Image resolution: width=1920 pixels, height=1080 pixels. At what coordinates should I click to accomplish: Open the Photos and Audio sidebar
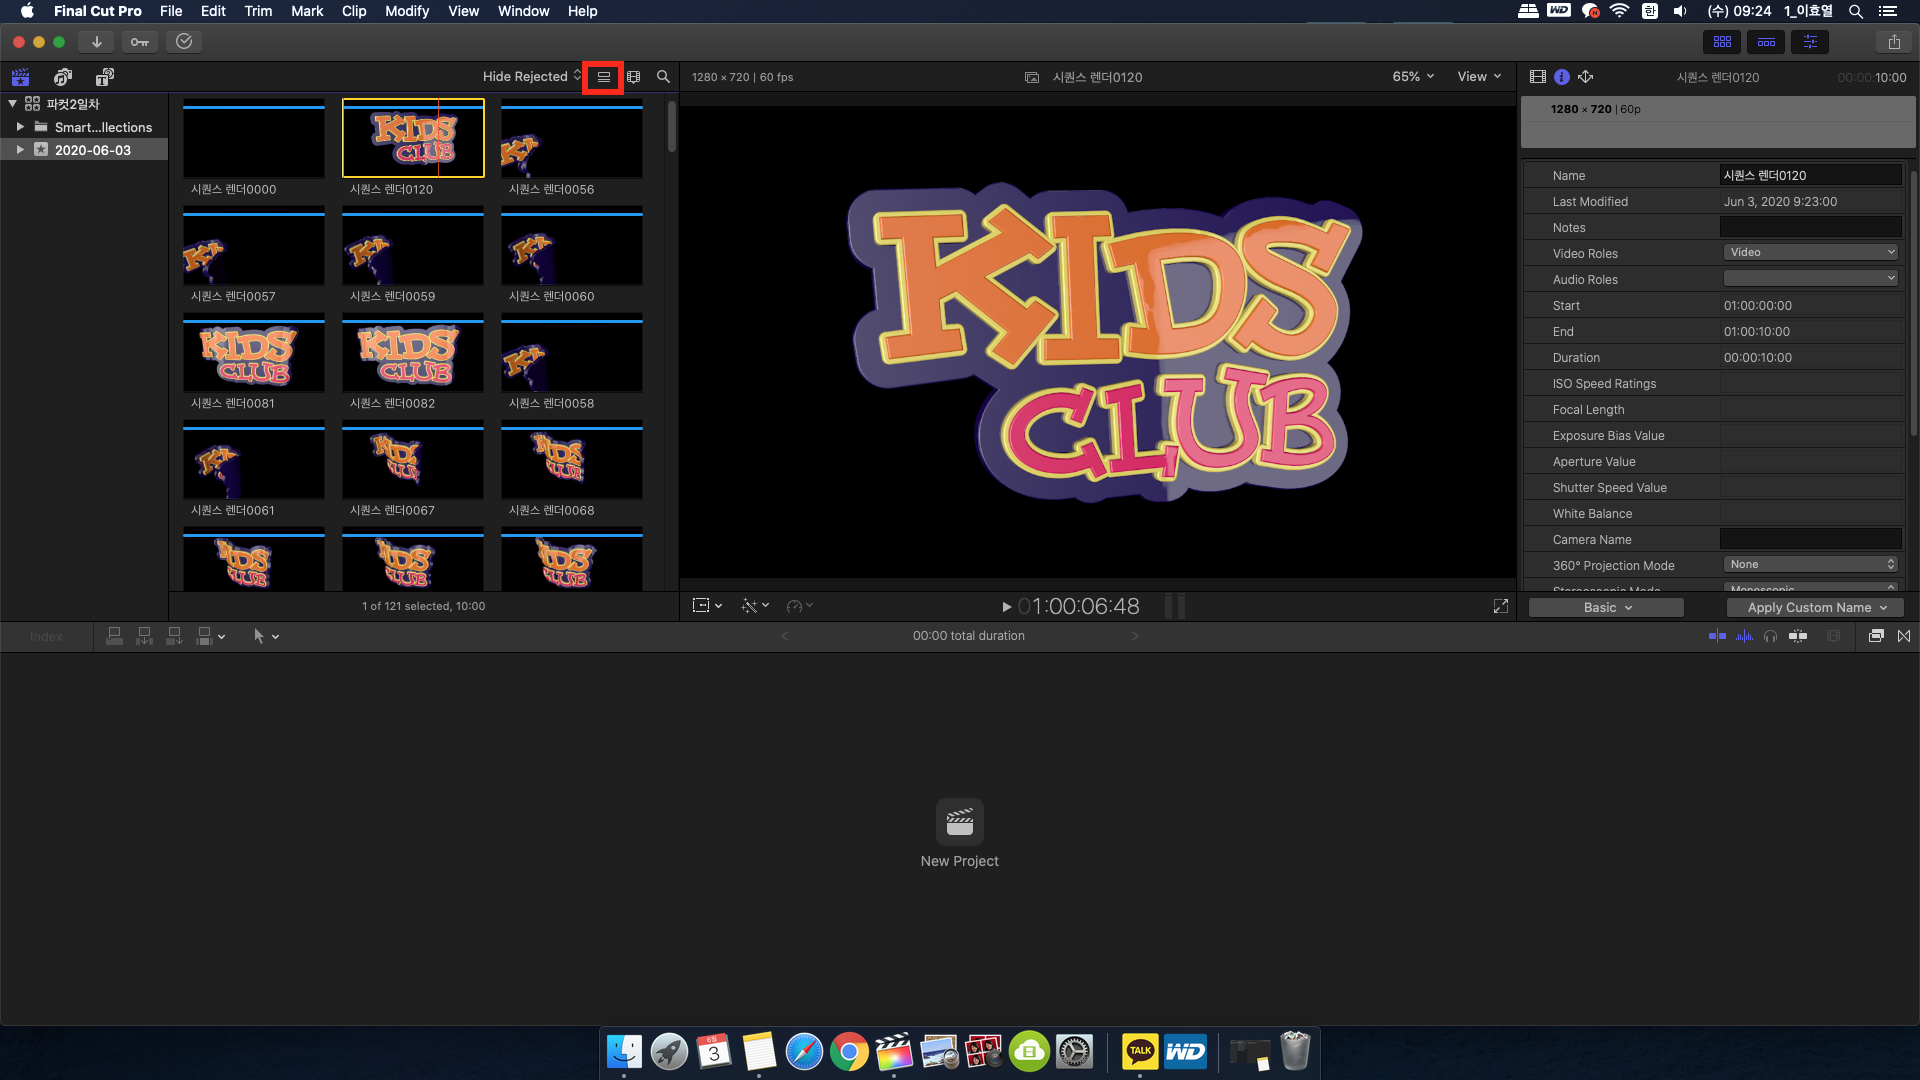click(x=62, y=77)
